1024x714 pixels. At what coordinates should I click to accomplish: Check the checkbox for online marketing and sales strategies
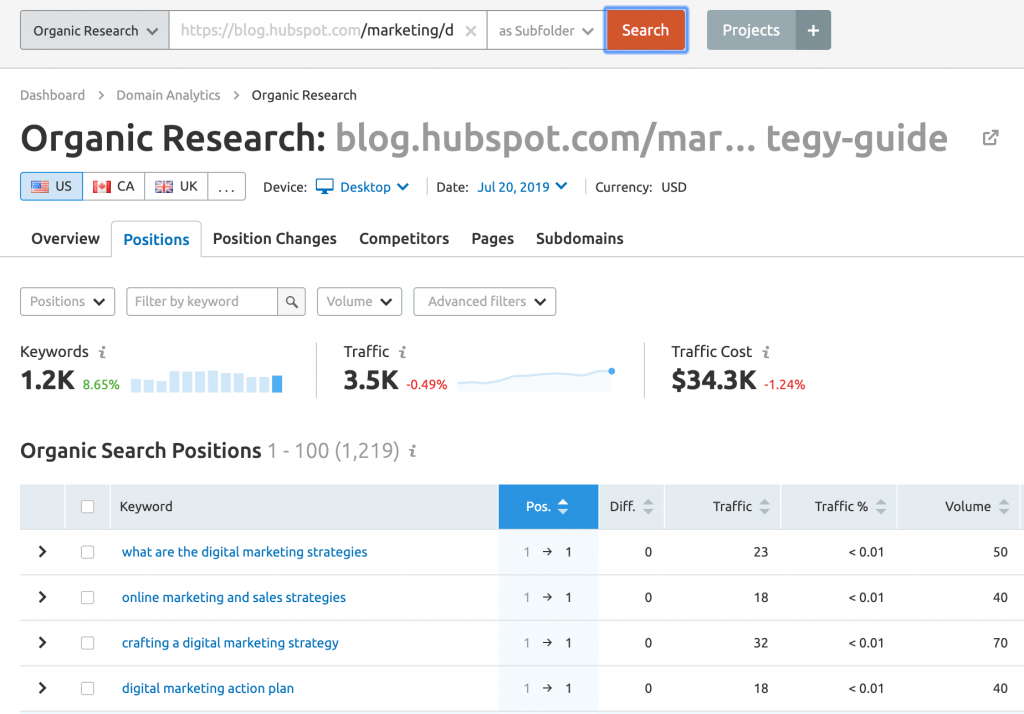click(87, 597)
